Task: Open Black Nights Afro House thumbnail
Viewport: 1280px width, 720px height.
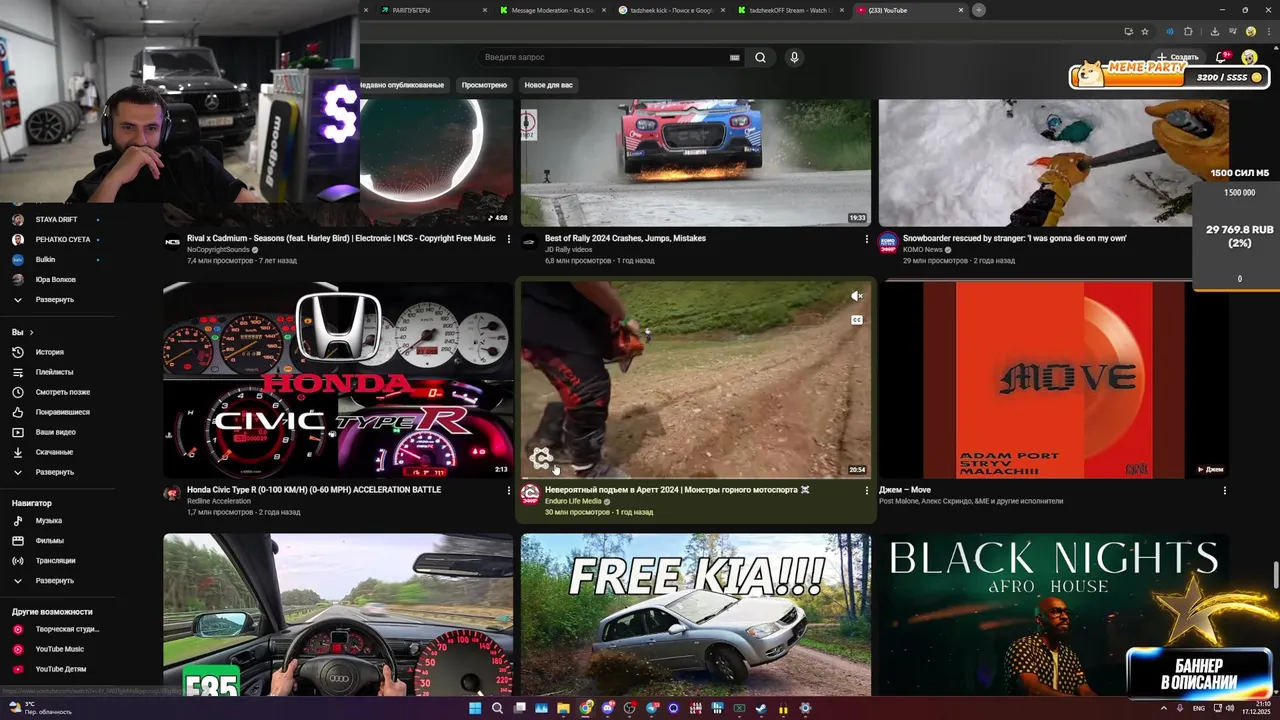Action: tap(1053, 615)
